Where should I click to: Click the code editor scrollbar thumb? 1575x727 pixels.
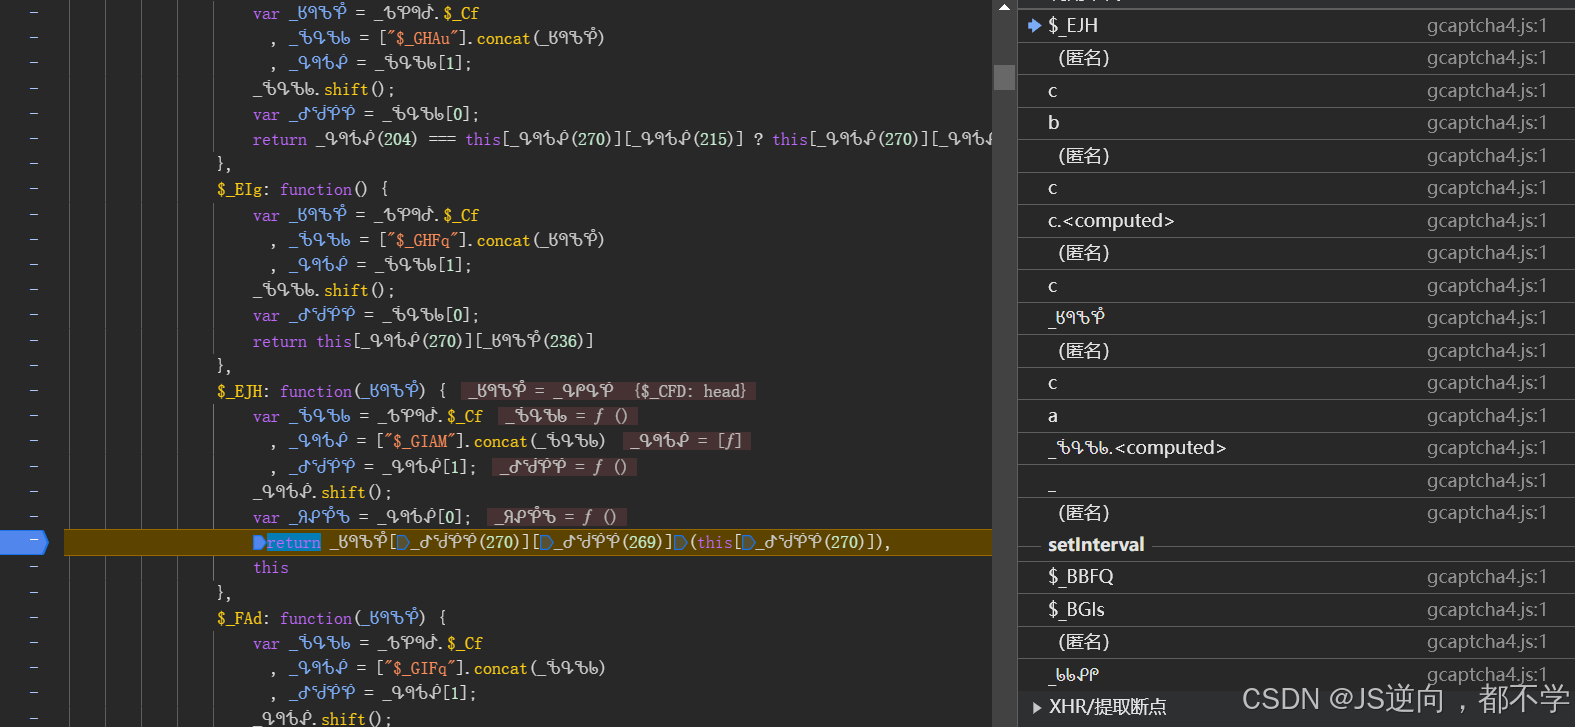[1004, 77]
